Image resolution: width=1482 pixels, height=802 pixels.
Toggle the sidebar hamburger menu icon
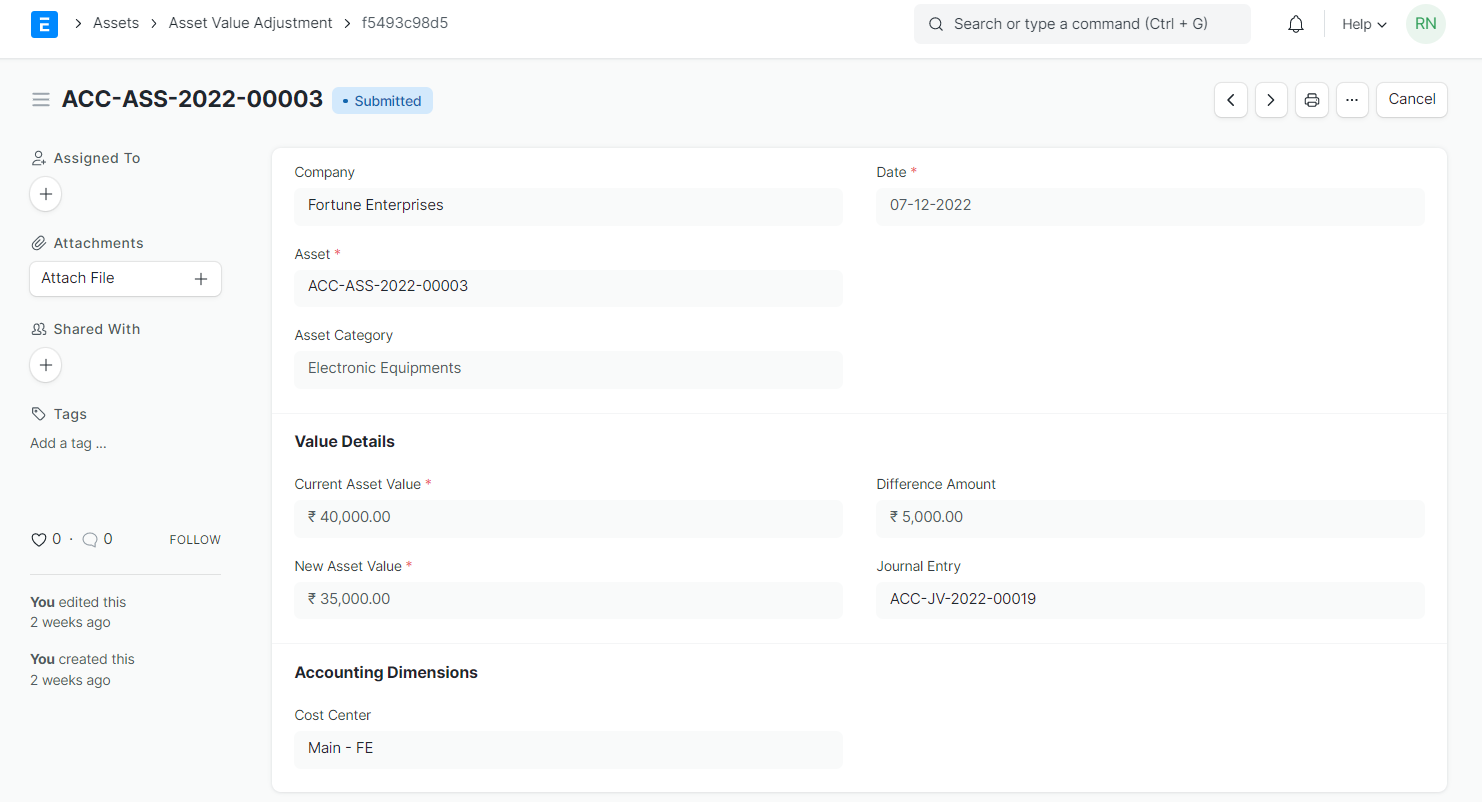click(41, 100)
